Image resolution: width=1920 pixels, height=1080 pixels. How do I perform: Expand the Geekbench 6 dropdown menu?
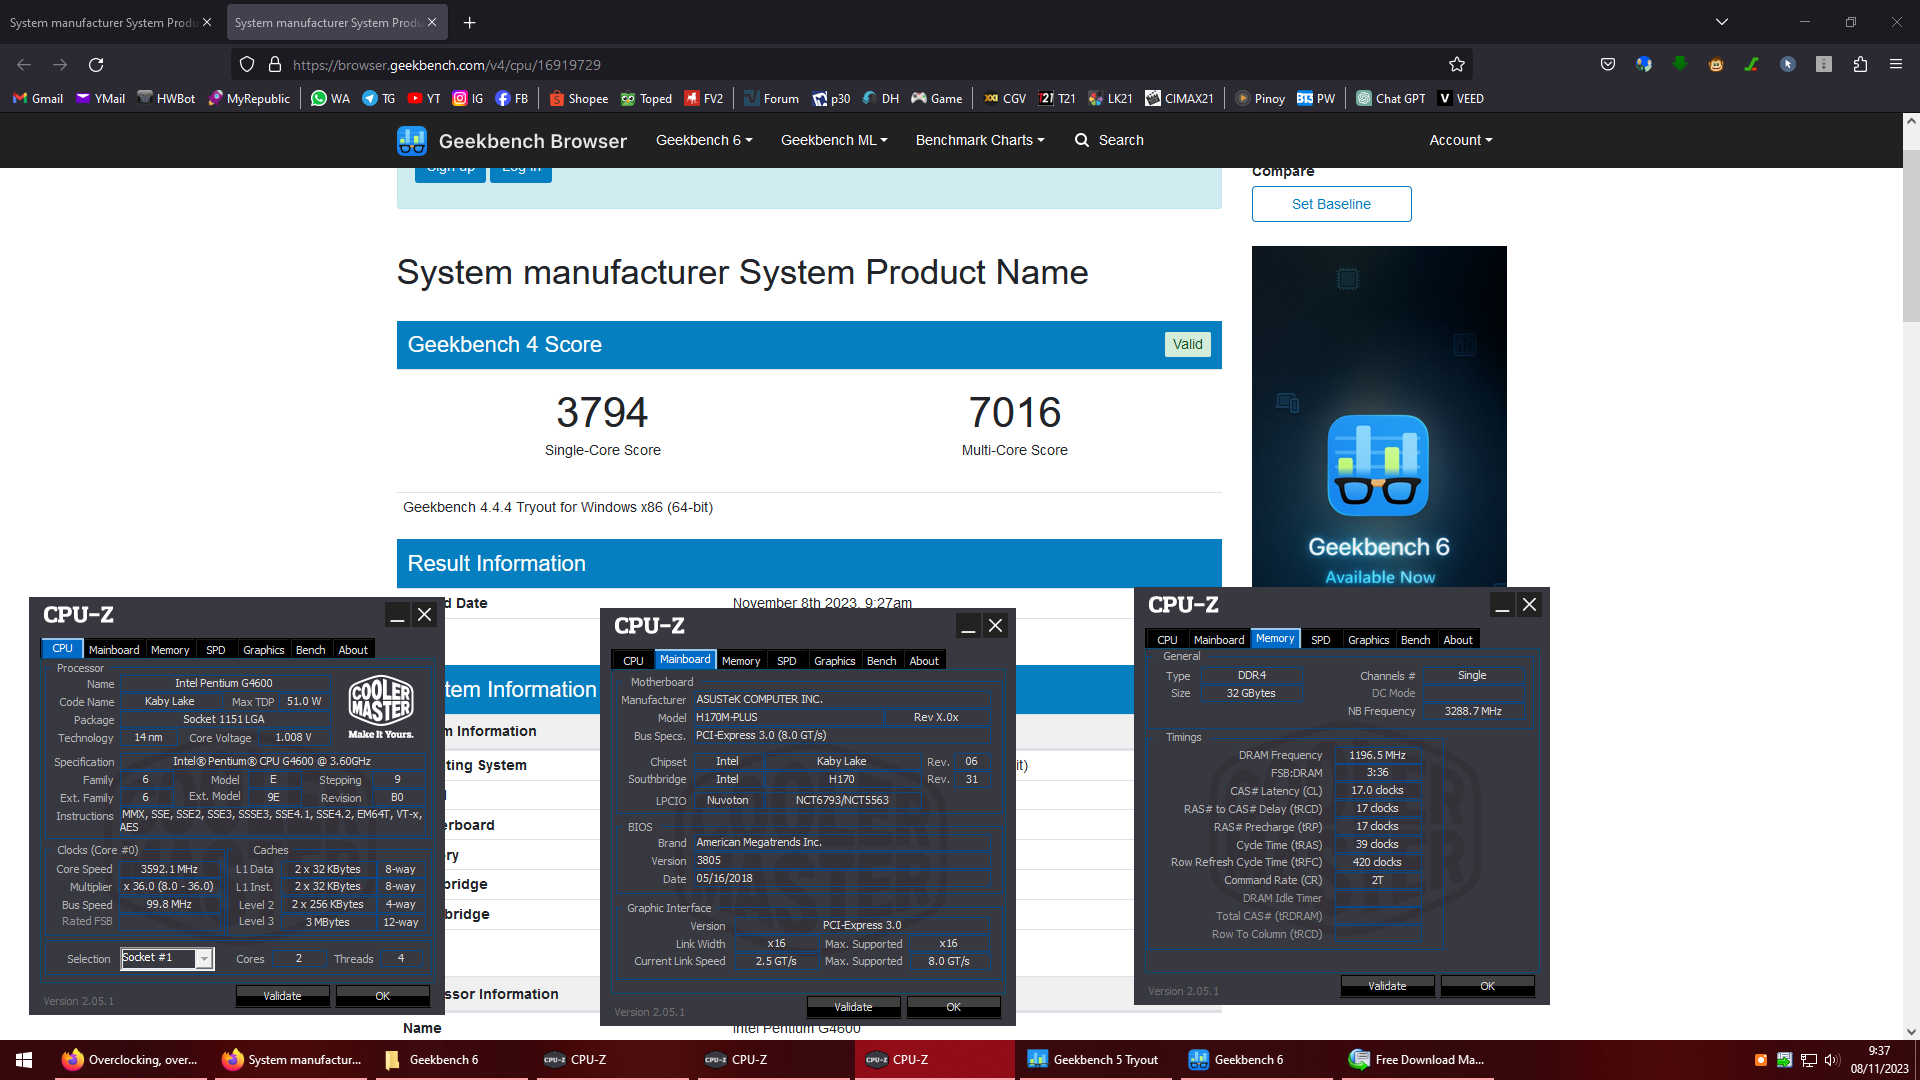tap(704, 141)
